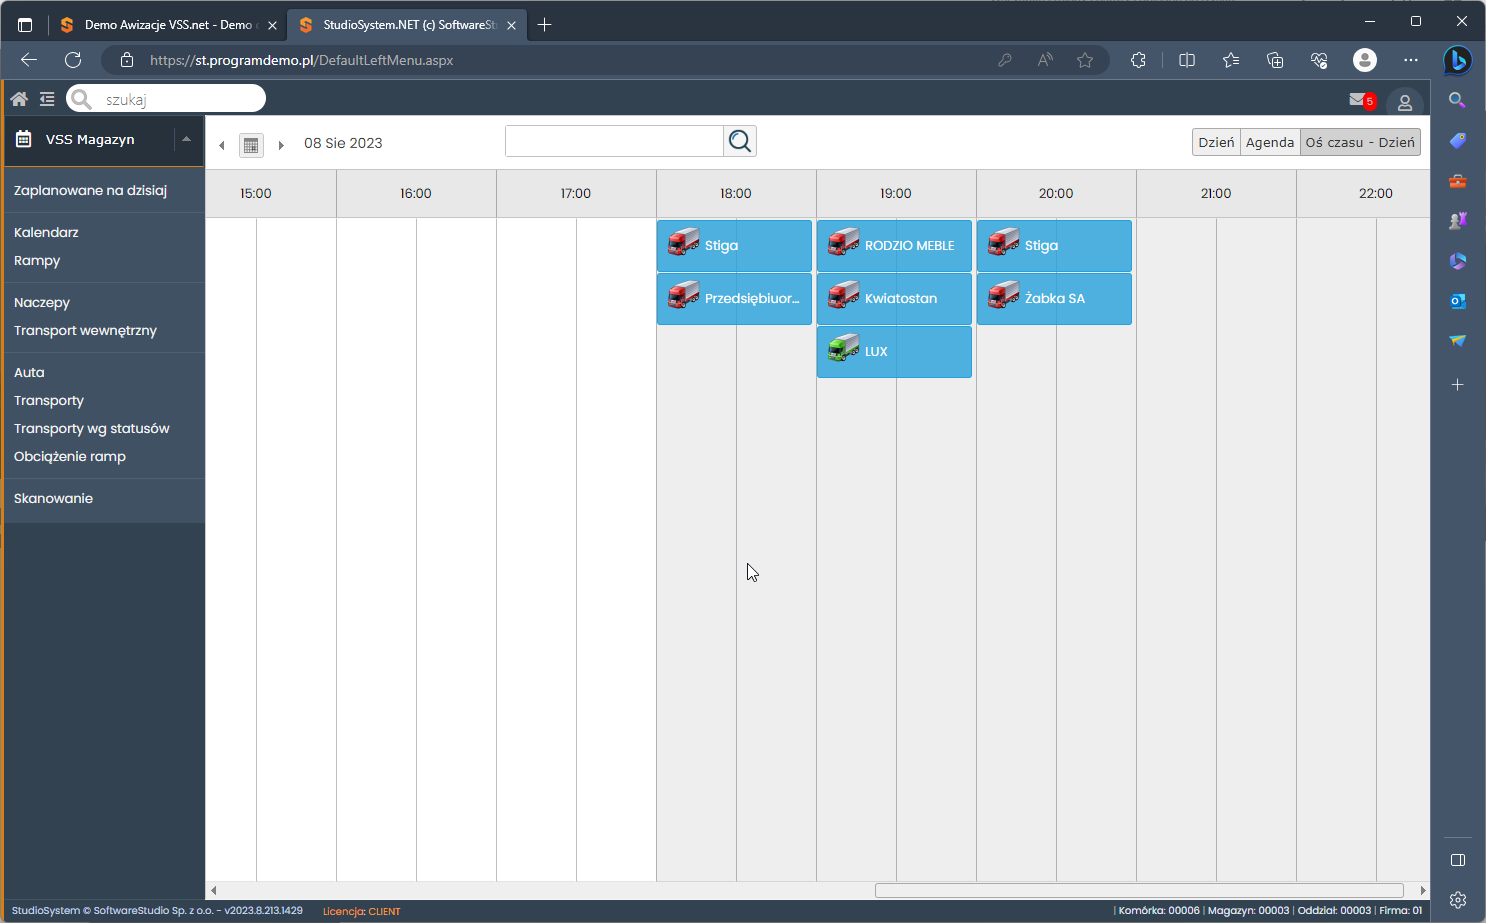Image resolution: width=1486 pixels, height=923 pixels.
Task: Switch to Agenda view
Action: pos(1269,142)
